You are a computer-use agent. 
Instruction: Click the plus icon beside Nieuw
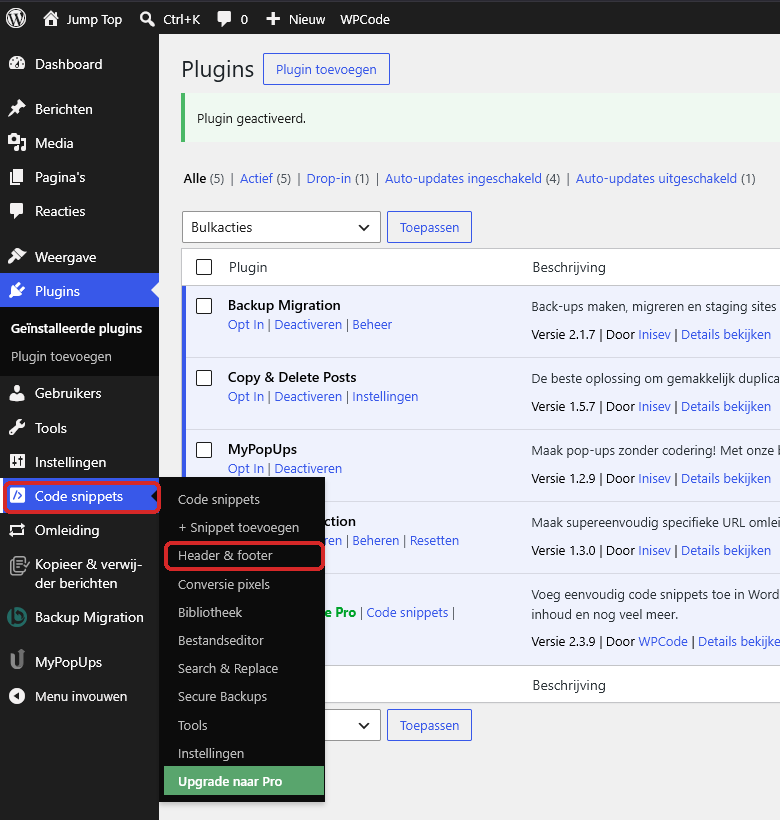273,19
